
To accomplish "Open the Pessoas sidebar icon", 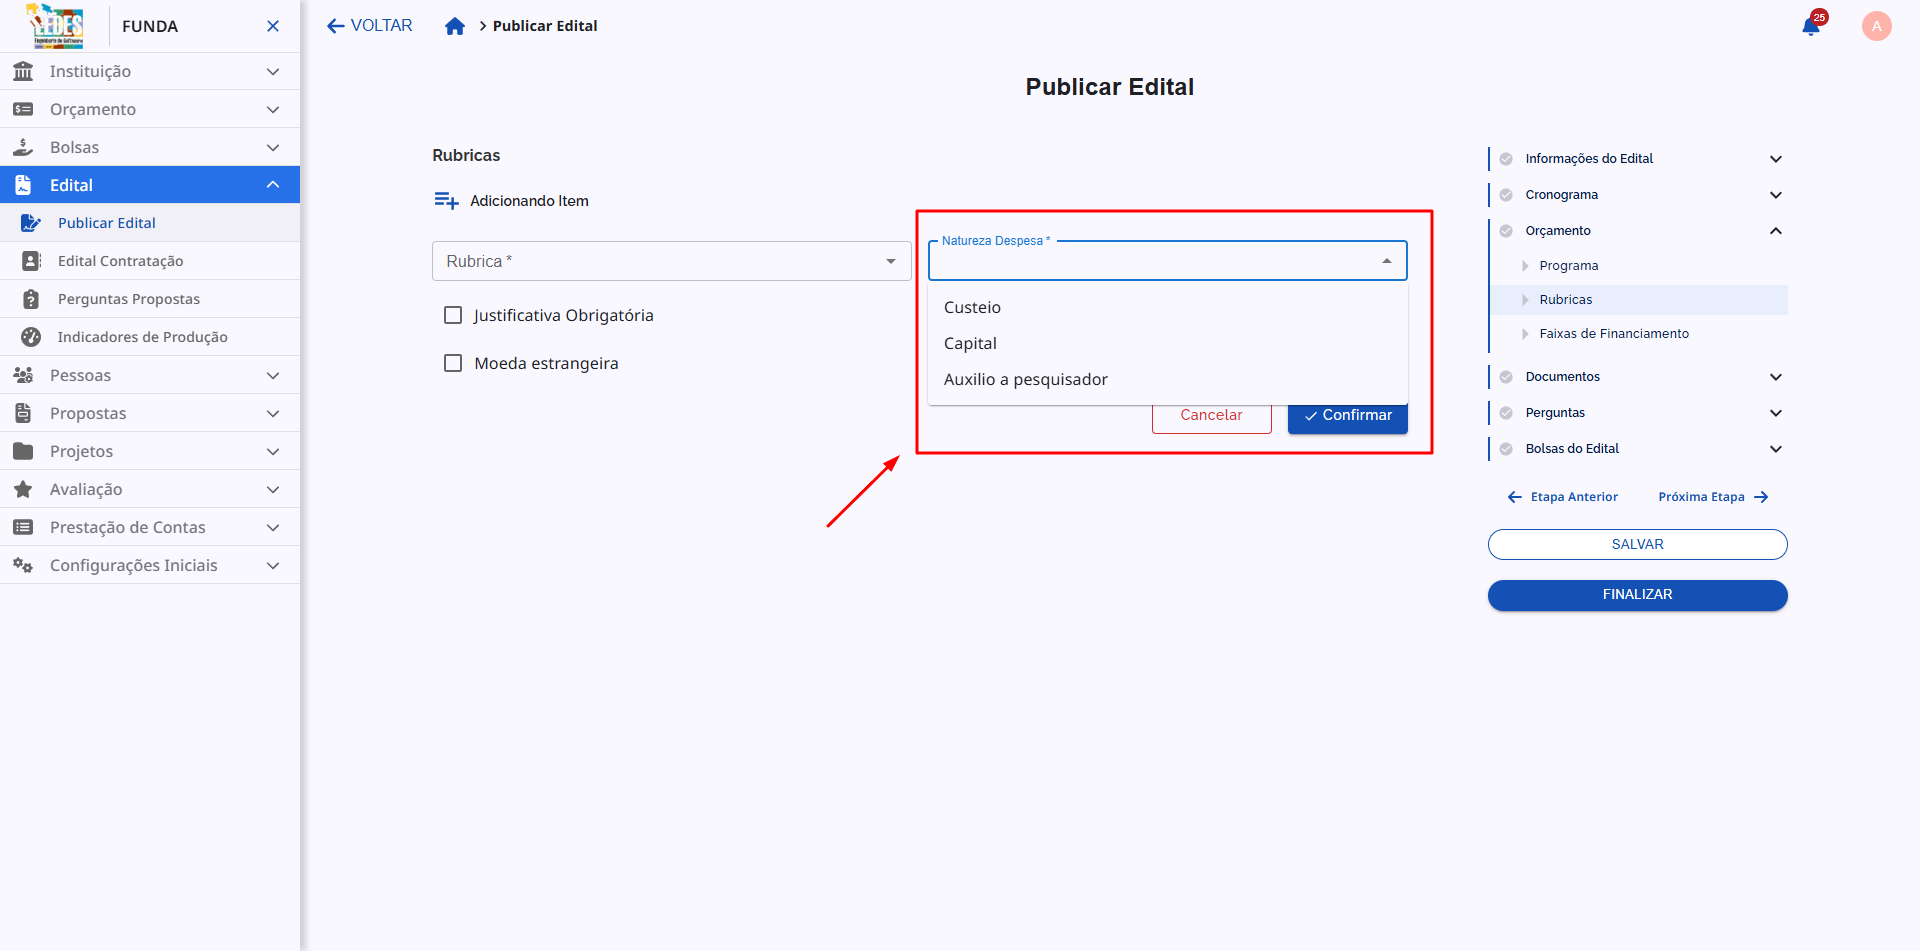I will (23, 375).
